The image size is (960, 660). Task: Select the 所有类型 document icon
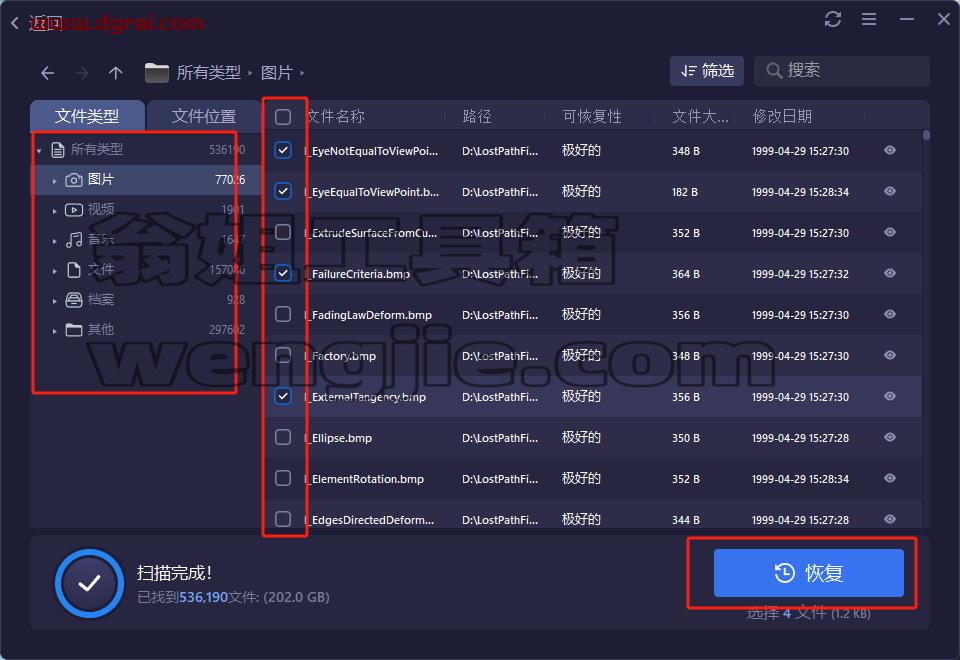click(x=58, y=149)
